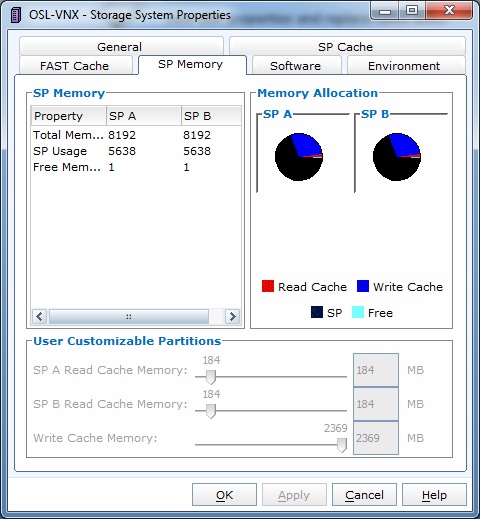Go to the Software tab
This screenshot has height=519, width=480.
pyautogui.click(x=297, y=65)
